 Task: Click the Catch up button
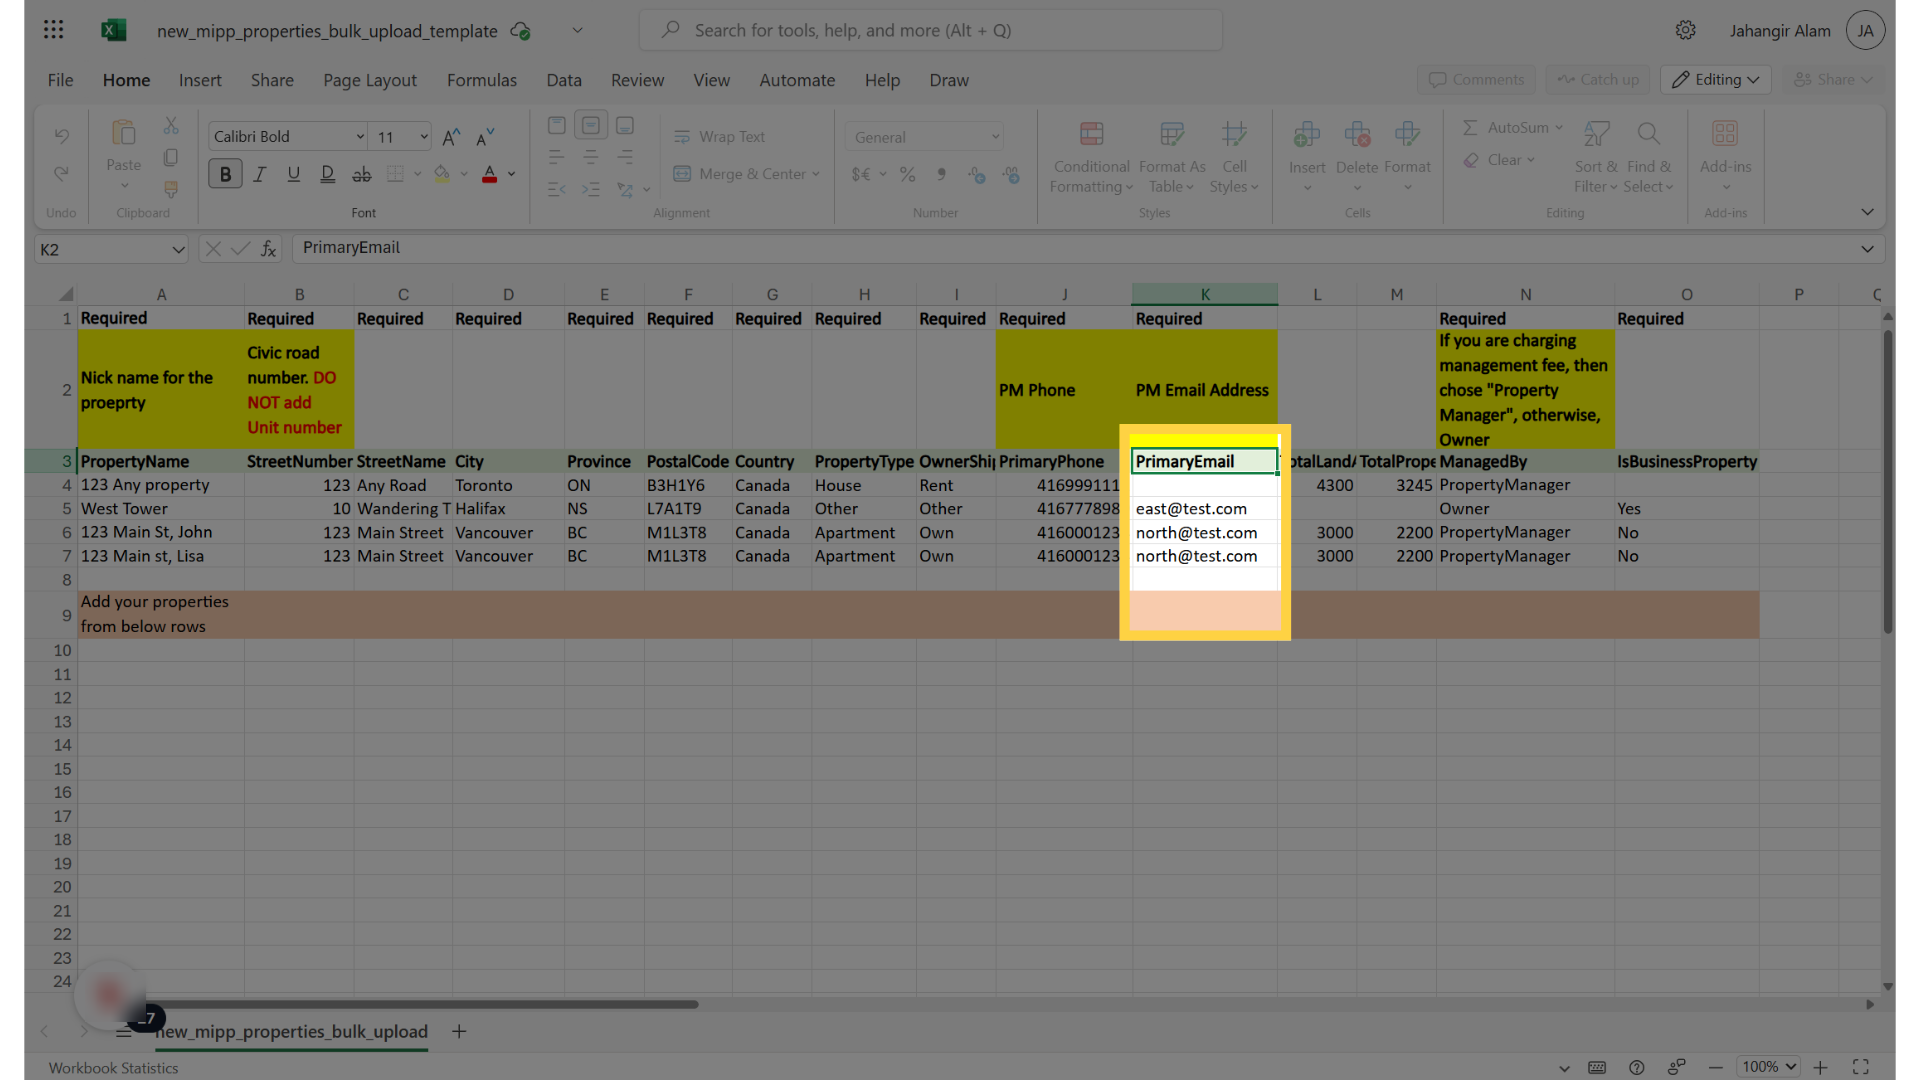(x=1597, y=79)
